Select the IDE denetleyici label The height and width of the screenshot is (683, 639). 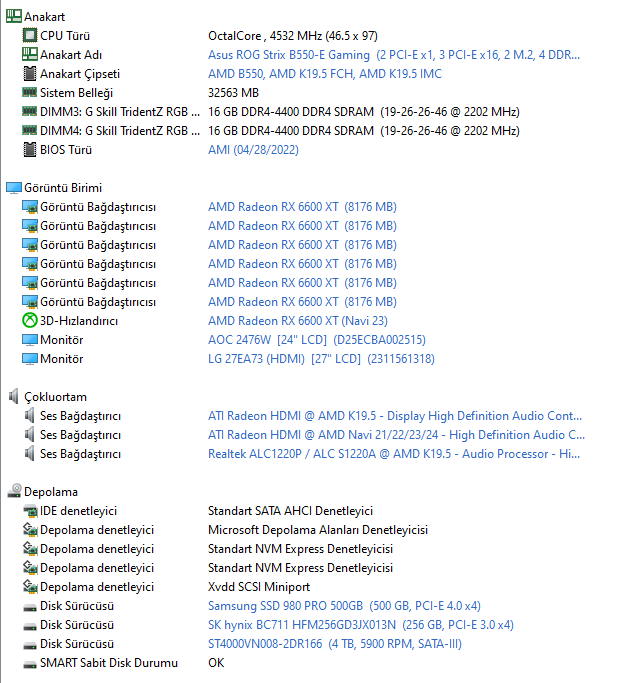tap(78, 511)
